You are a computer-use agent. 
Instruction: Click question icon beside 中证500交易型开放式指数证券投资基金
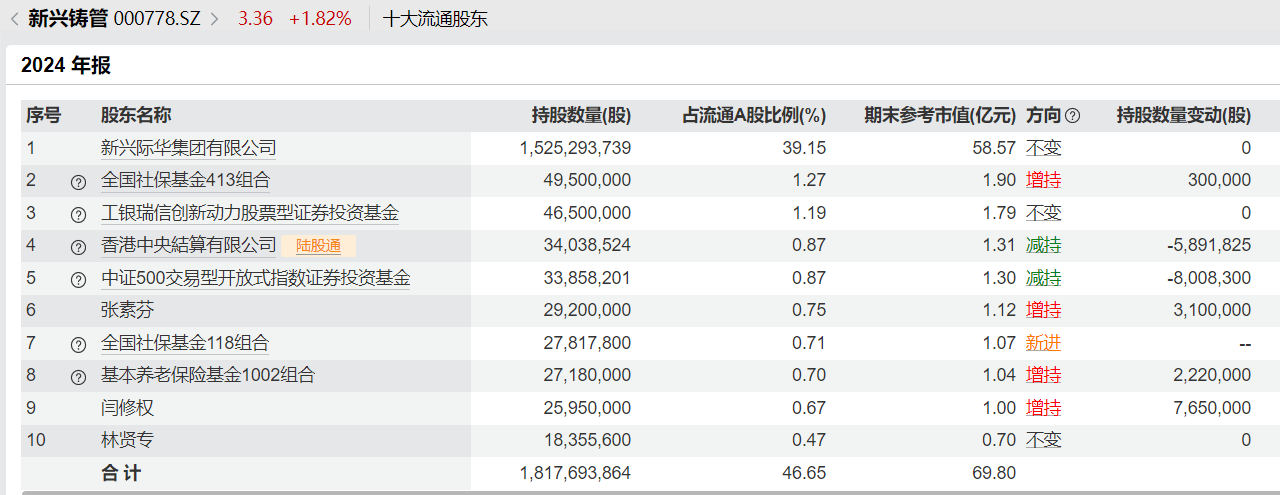tap(78, 279)
